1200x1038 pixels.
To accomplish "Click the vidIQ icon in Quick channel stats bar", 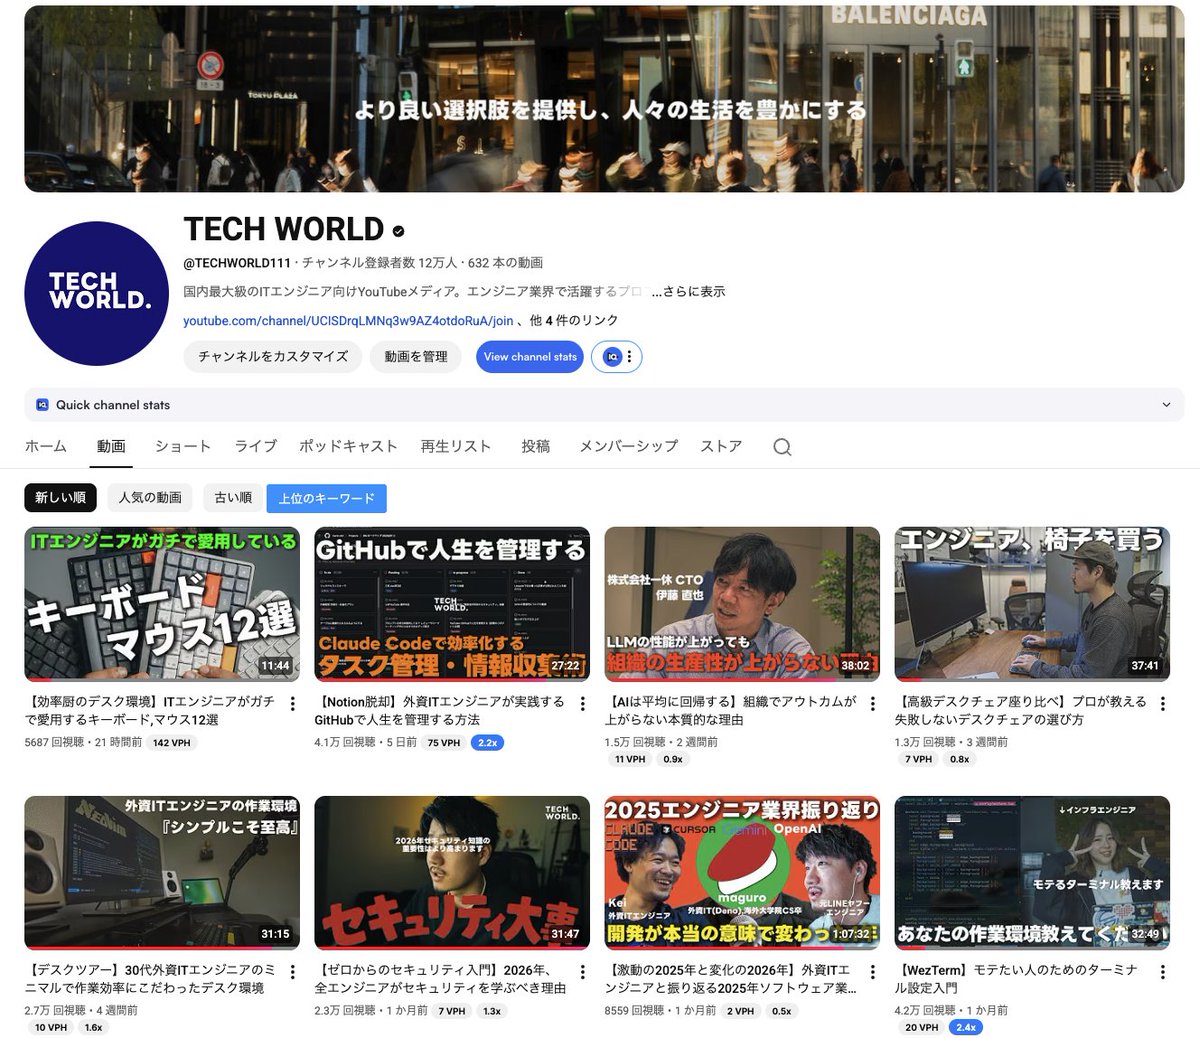I will (41, 405).
